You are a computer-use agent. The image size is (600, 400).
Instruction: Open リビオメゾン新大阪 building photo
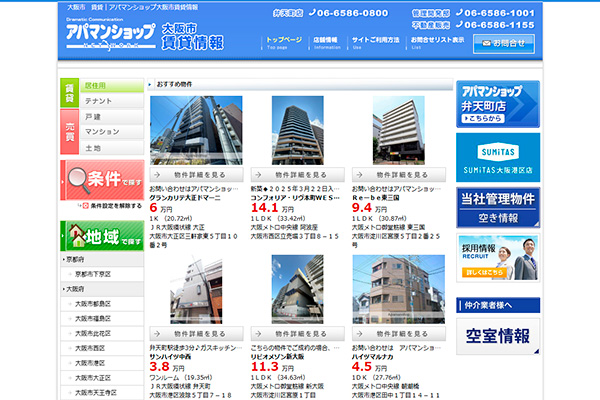pyautogui.click(x=297, y=289)
